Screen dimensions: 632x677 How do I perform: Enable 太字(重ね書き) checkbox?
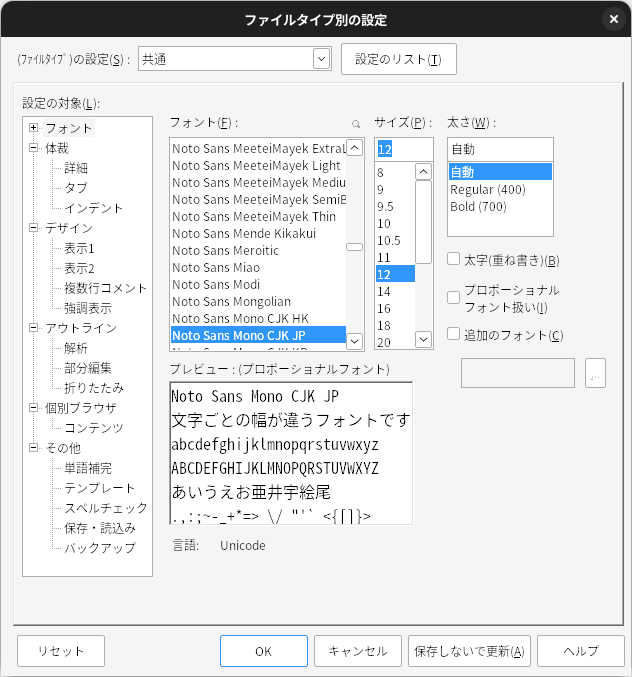tap(453, 259)
